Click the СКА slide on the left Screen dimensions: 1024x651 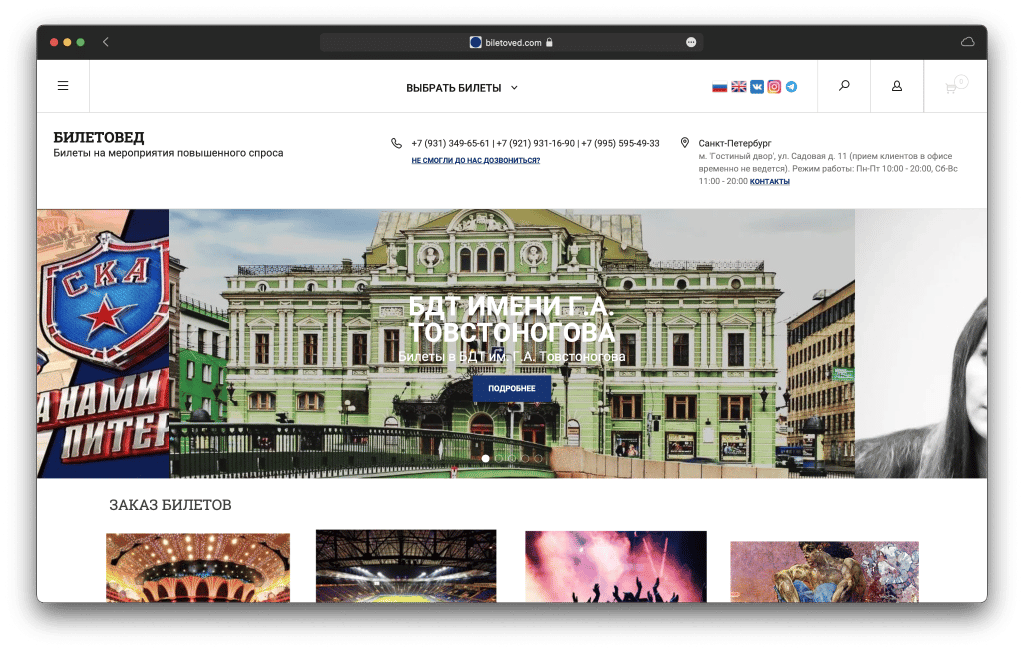[103, 343]
